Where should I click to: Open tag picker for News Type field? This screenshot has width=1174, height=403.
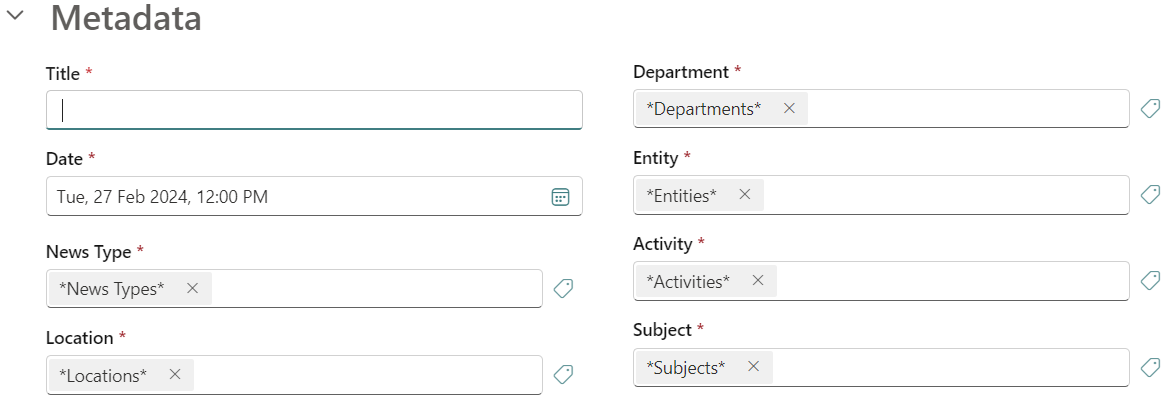point(564,289)
